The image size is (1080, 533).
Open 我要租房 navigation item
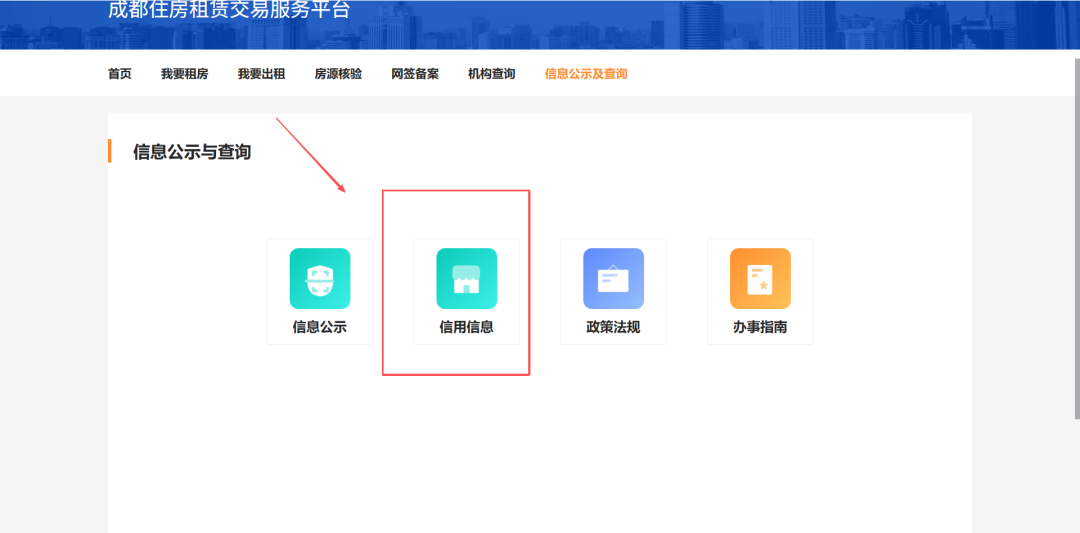tap(185, 74)
